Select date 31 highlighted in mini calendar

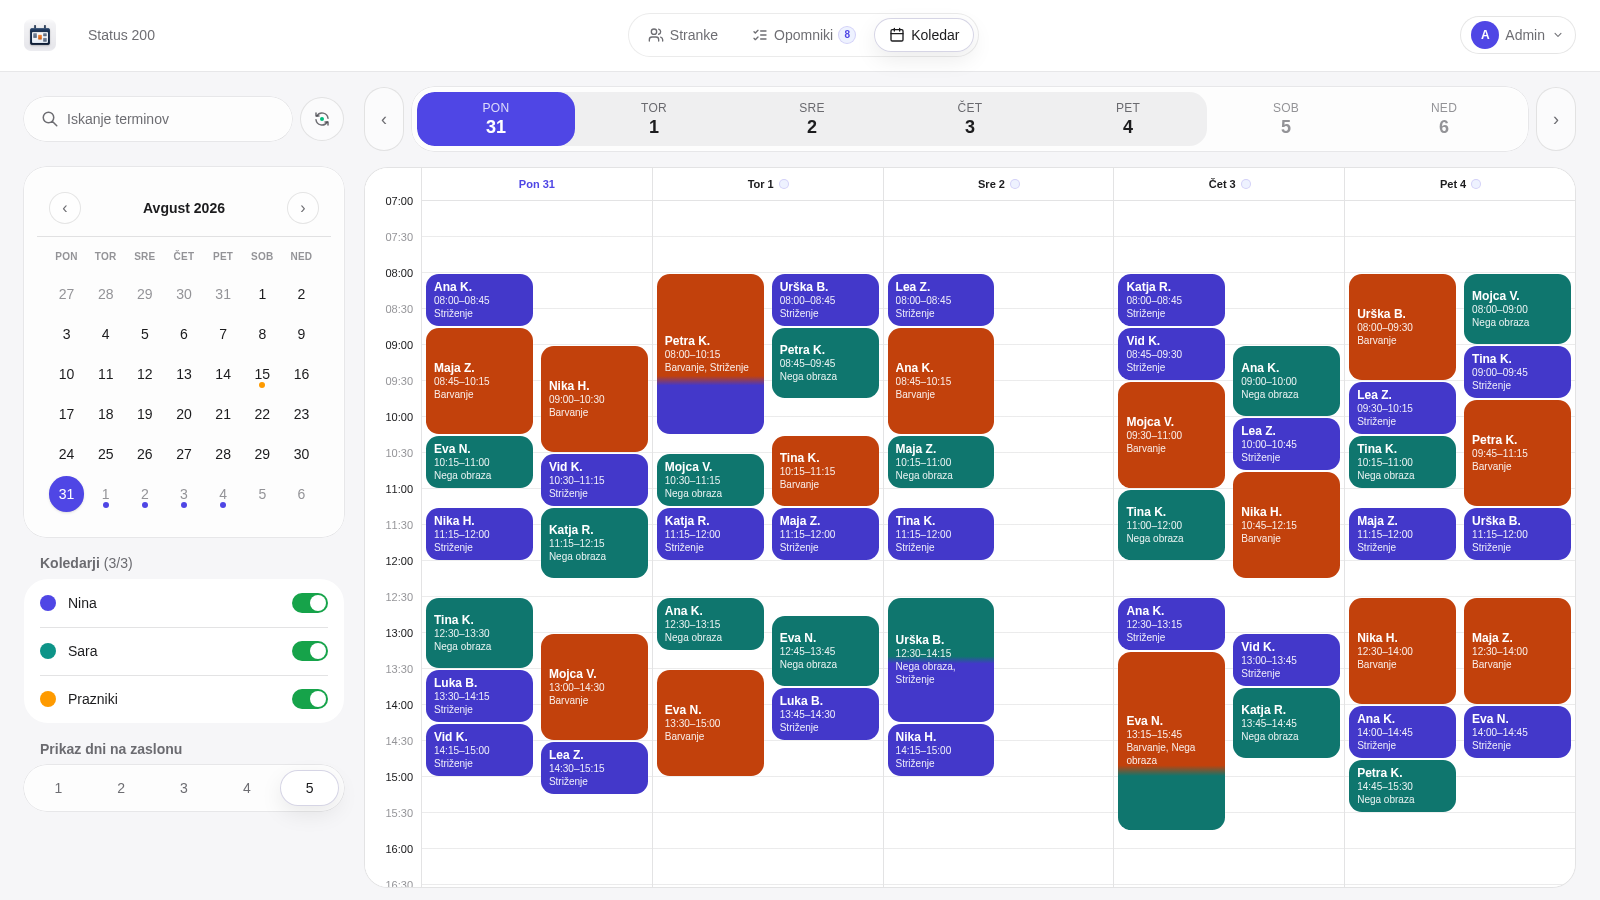[66, 494]
